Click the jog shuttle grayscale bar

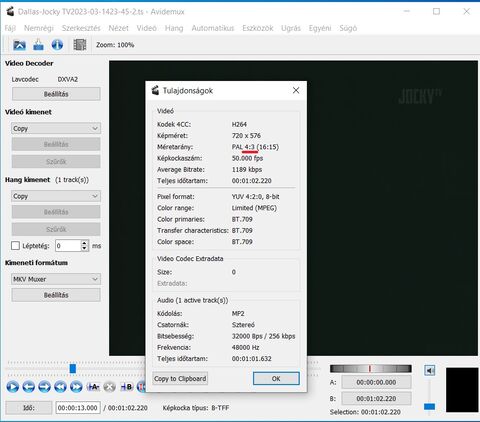tap(371, 368)
